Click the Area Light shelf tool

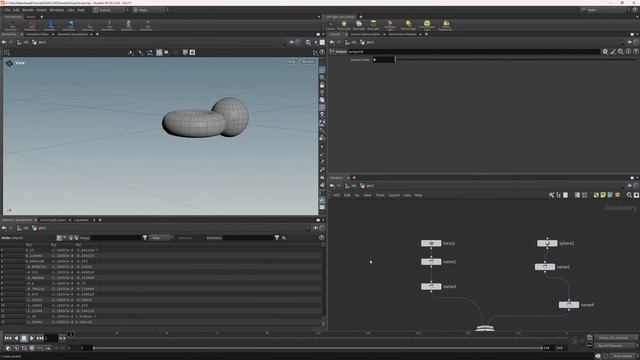pyautogui.click(x=373, y=25)
